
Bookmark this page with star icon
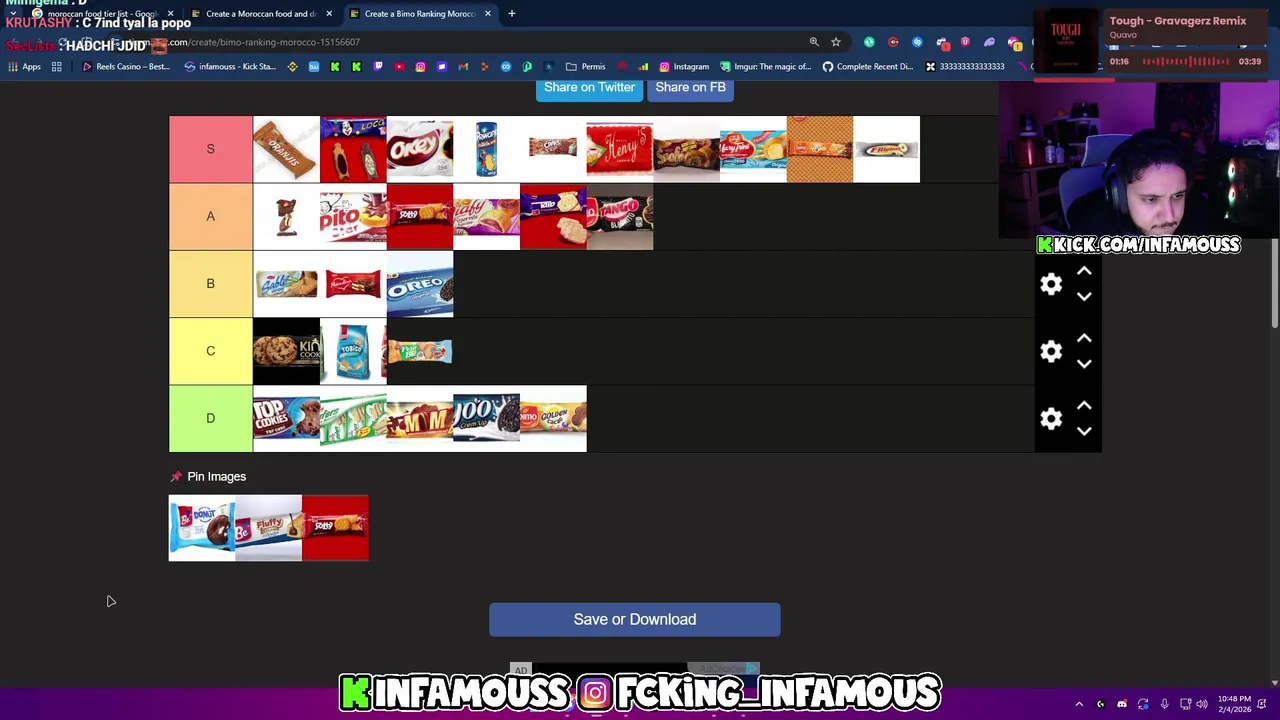coord(836,42)
